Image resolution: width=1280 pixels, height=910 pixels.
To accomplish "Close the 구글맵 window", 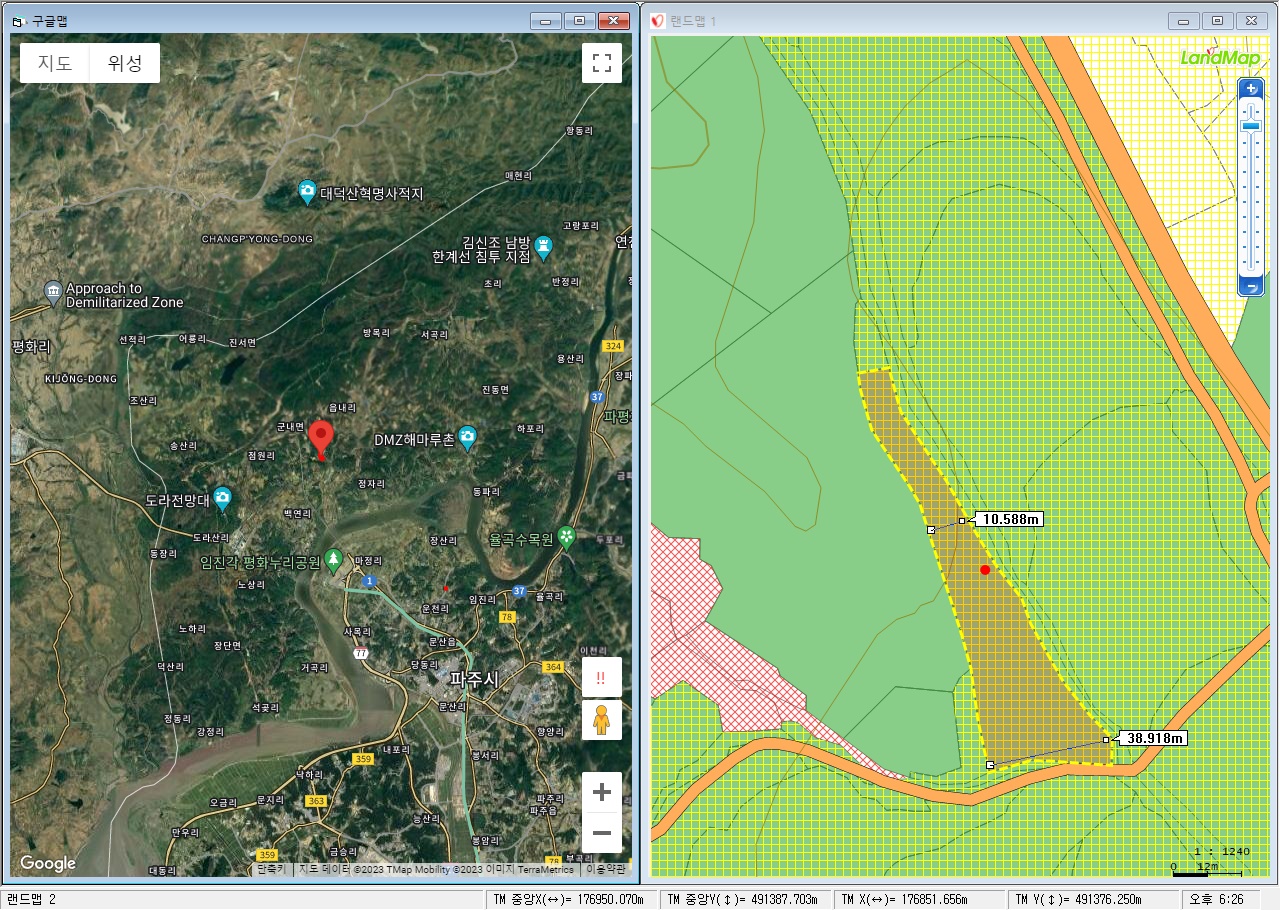I will click(x=613, y=21).
